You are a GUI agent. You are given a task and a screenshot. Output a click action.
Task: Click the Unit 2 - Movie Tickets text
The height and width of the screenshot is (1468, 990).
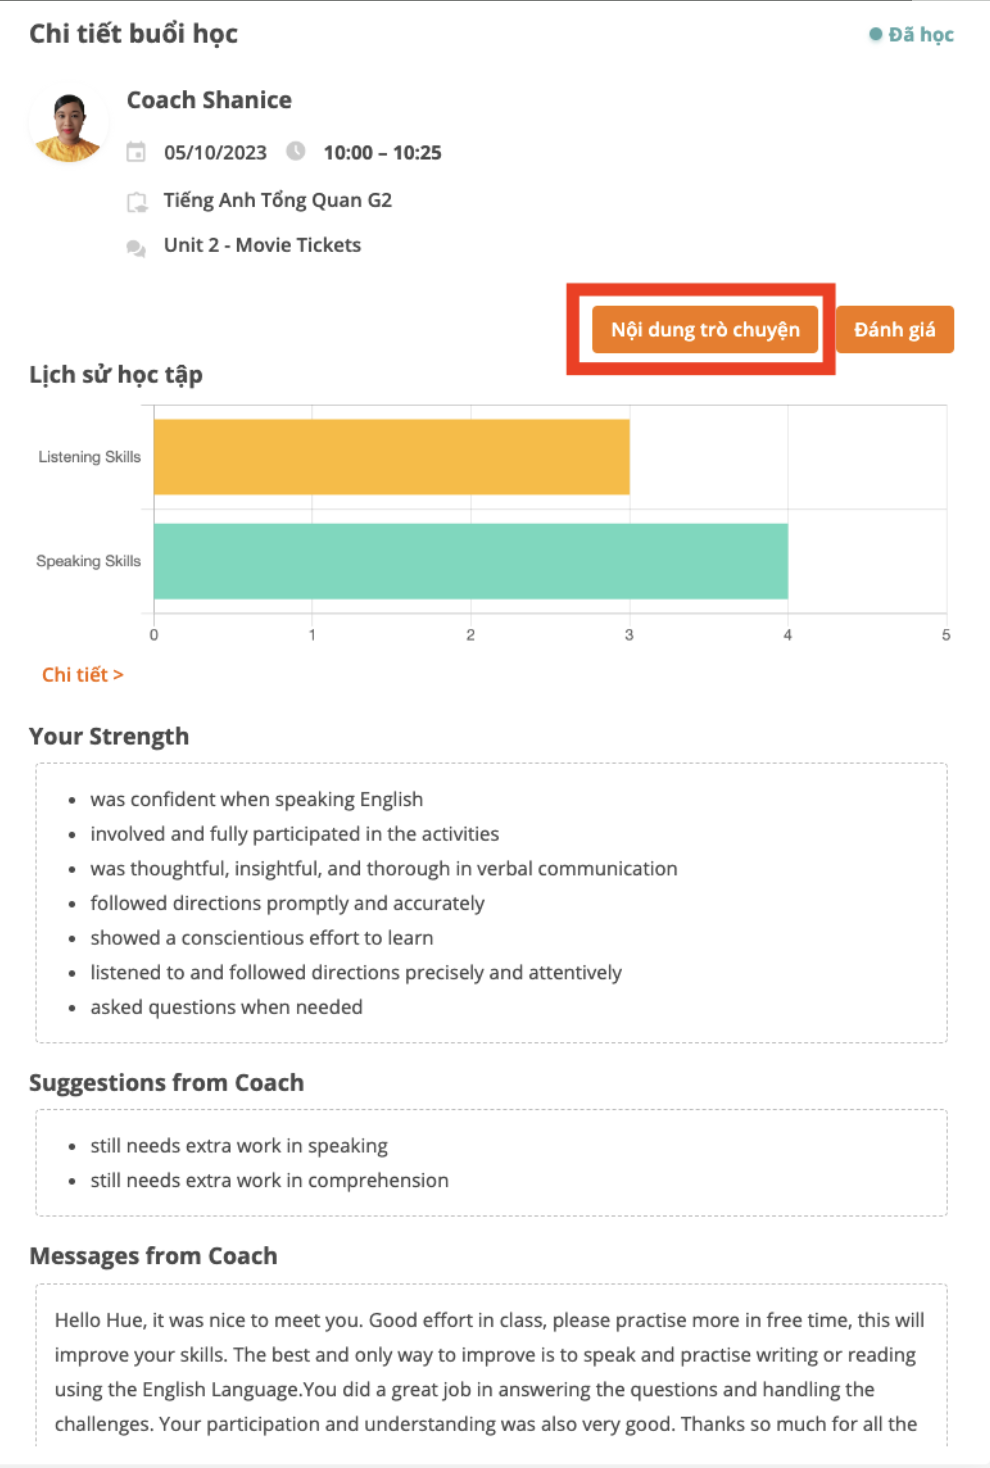pos(262,245)
